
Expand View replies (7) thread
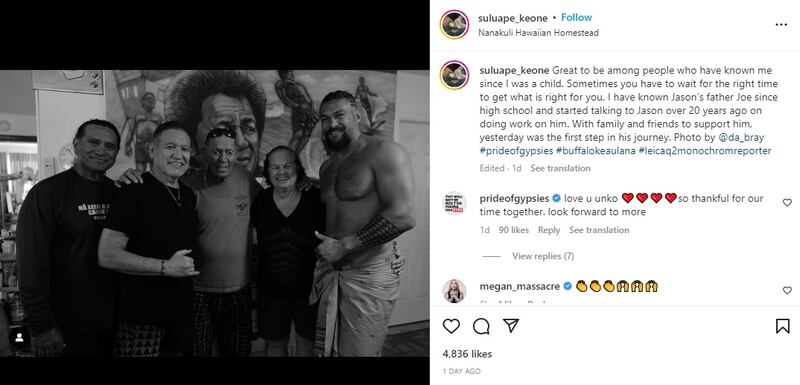(x=543, y=256)
